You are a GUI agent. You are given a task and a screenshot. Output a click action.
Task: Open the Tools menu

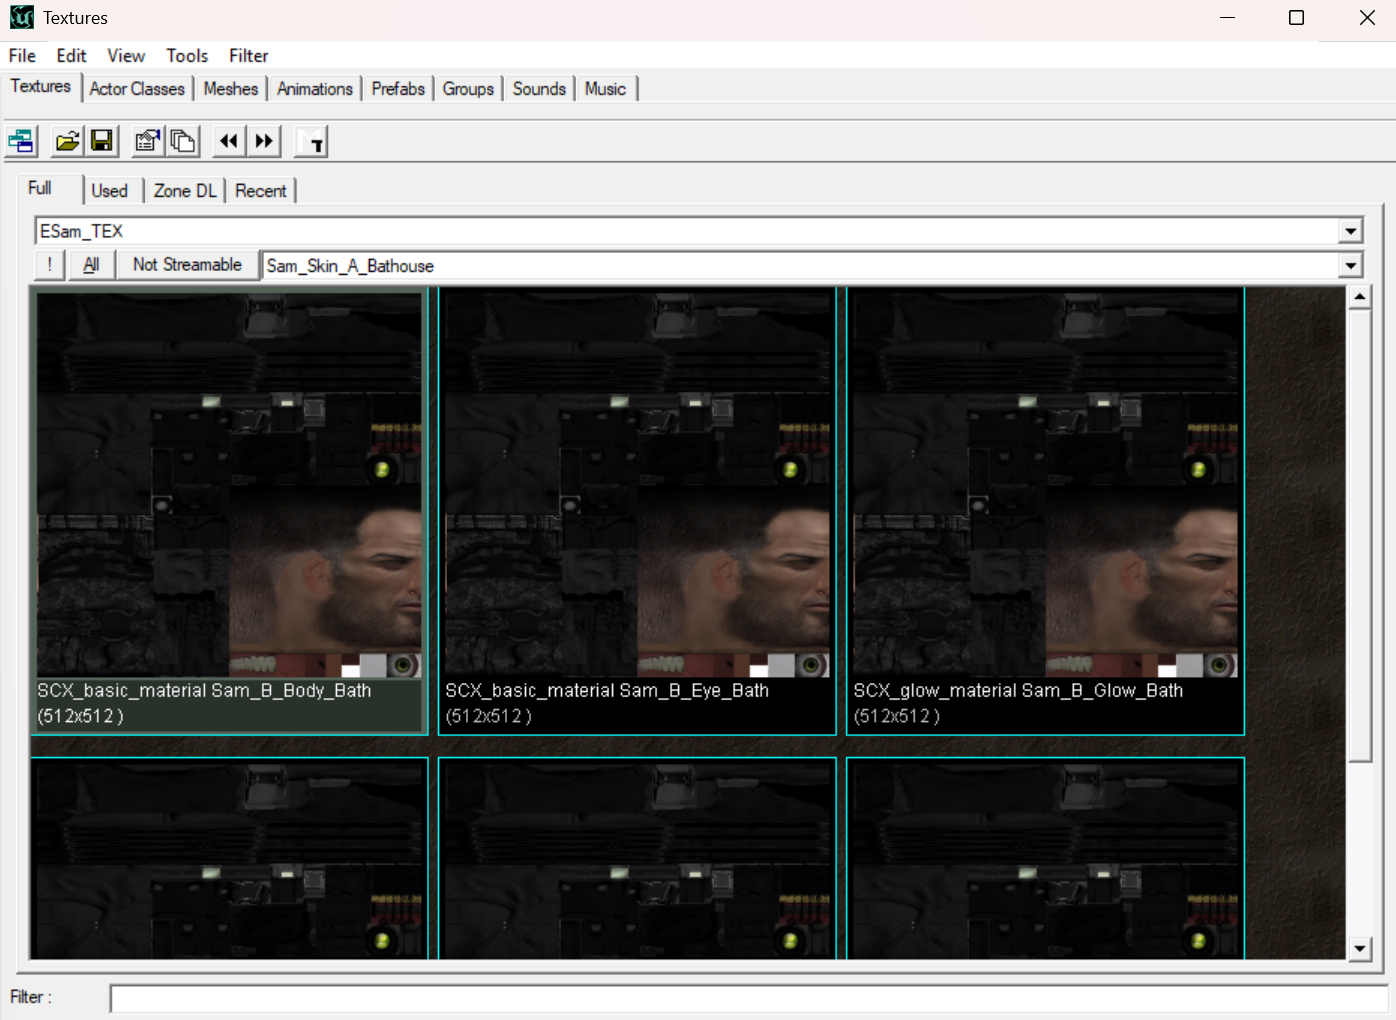[x=187, y=56]
